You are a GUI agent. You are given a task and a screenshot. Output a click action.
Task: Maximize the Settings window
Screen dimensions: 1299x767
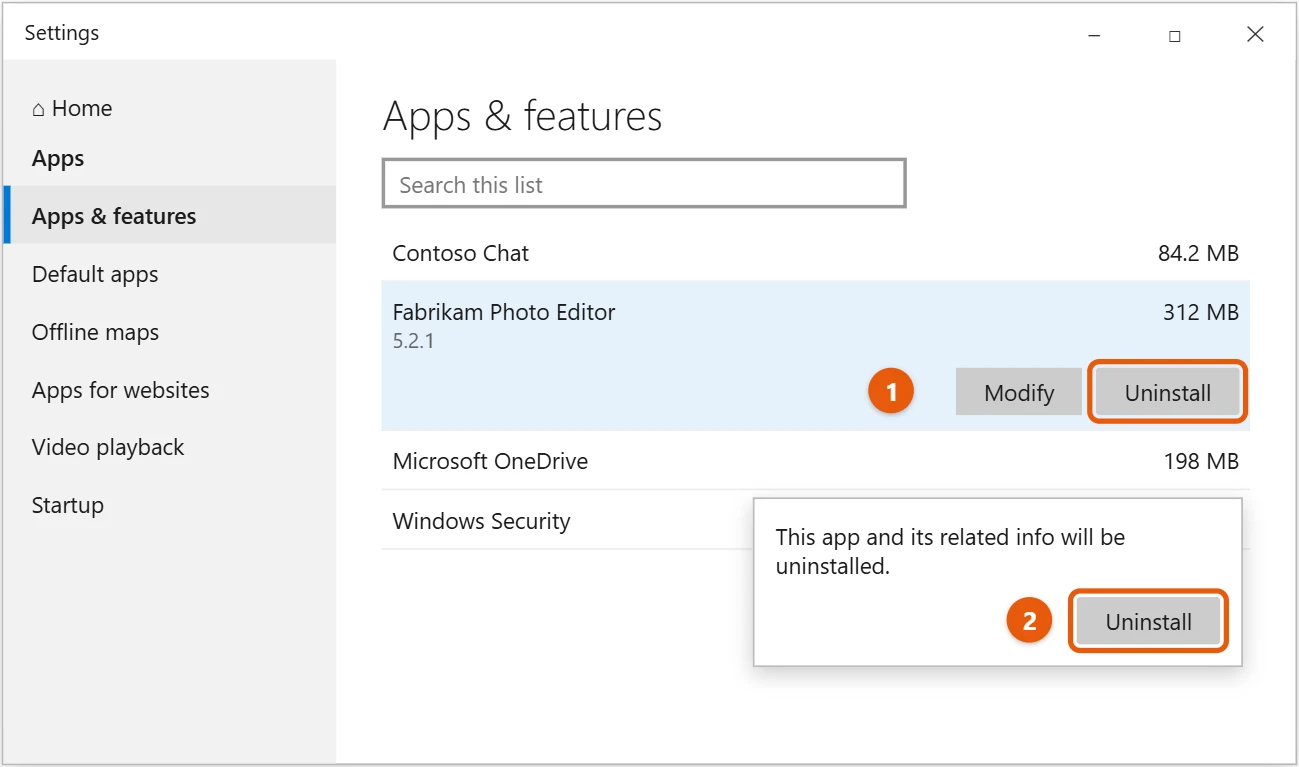pos(1175,35)
